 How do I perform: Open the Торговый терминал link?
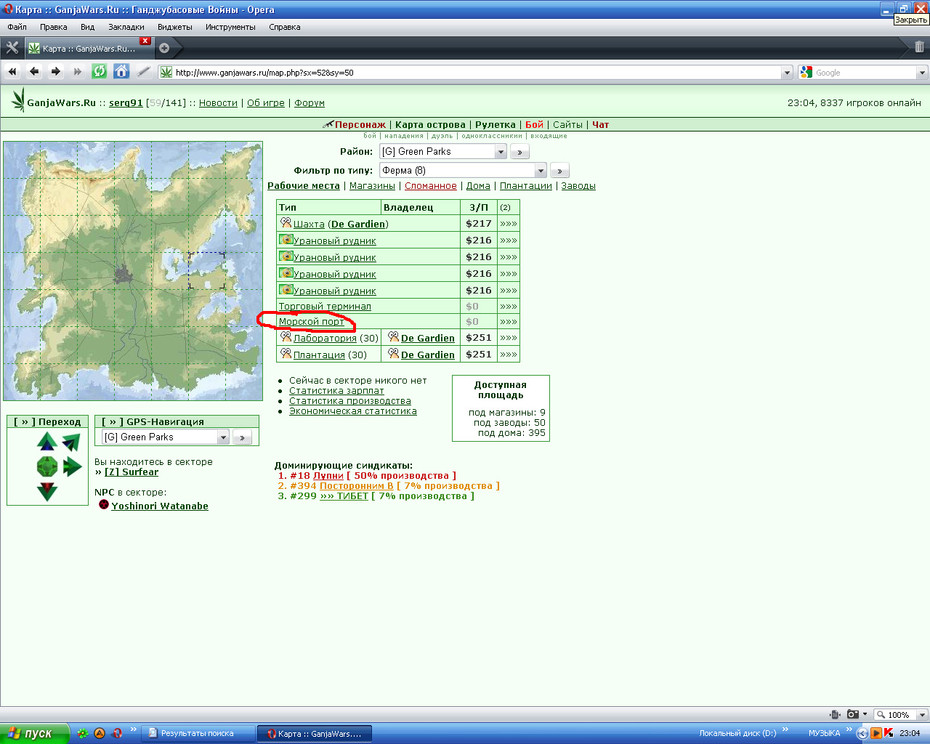tap(325, 306)
